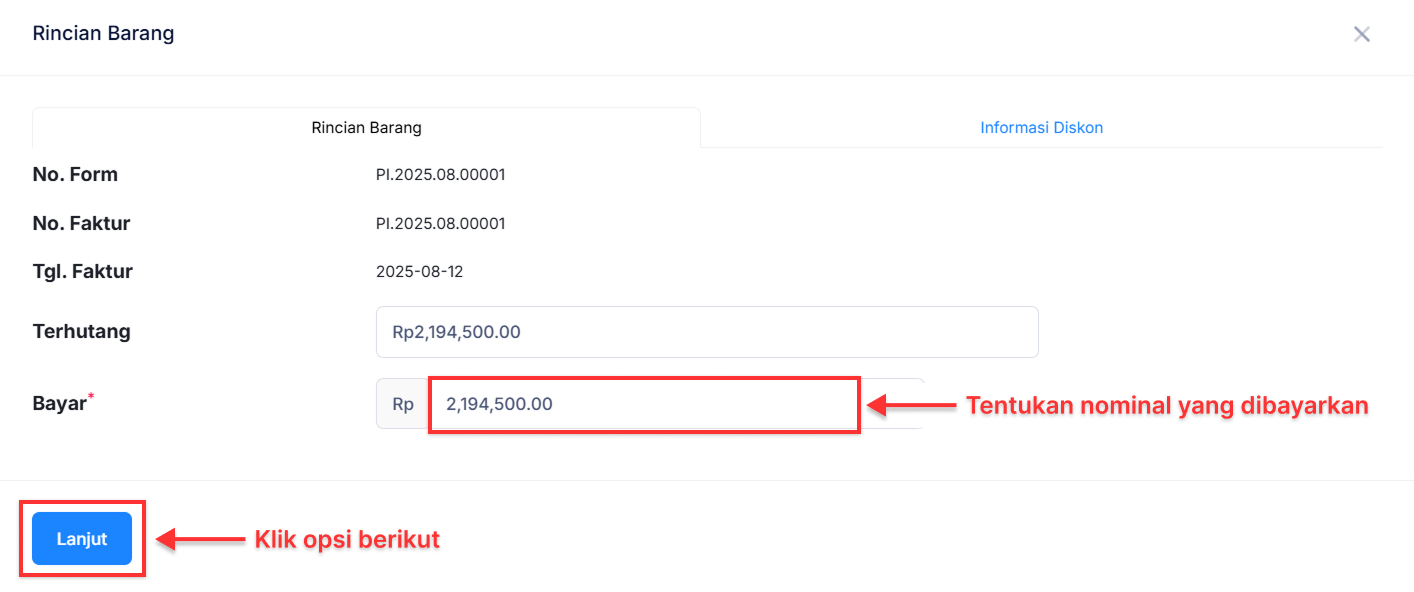Screen dimensions: 1414x592
Task: Click the "Klik opsi berikut" annotation text
Action: 347,540
